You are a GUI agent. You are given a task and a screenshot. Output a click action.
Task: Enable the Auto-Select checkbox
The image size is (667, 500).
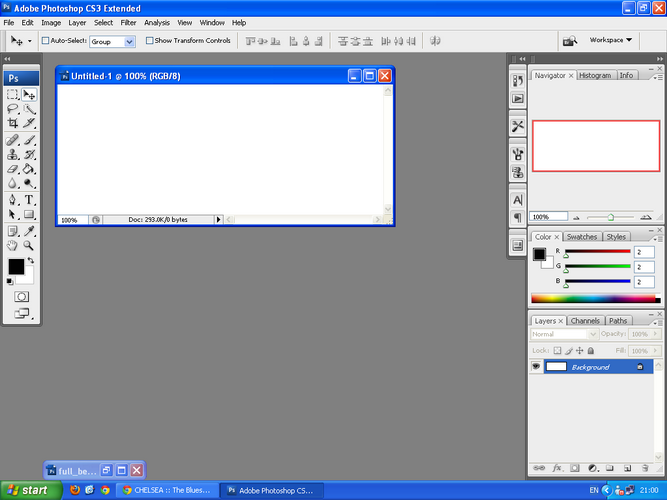click(x=46, y=41)
